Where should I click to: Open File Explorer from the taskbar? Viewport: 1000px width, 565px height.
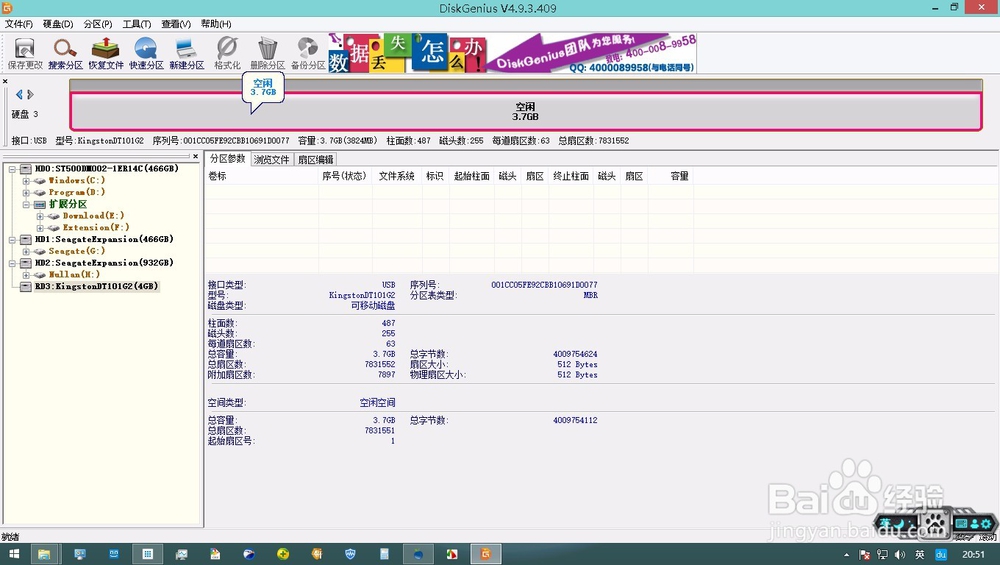pyautogui.click(x=44, y=554)
